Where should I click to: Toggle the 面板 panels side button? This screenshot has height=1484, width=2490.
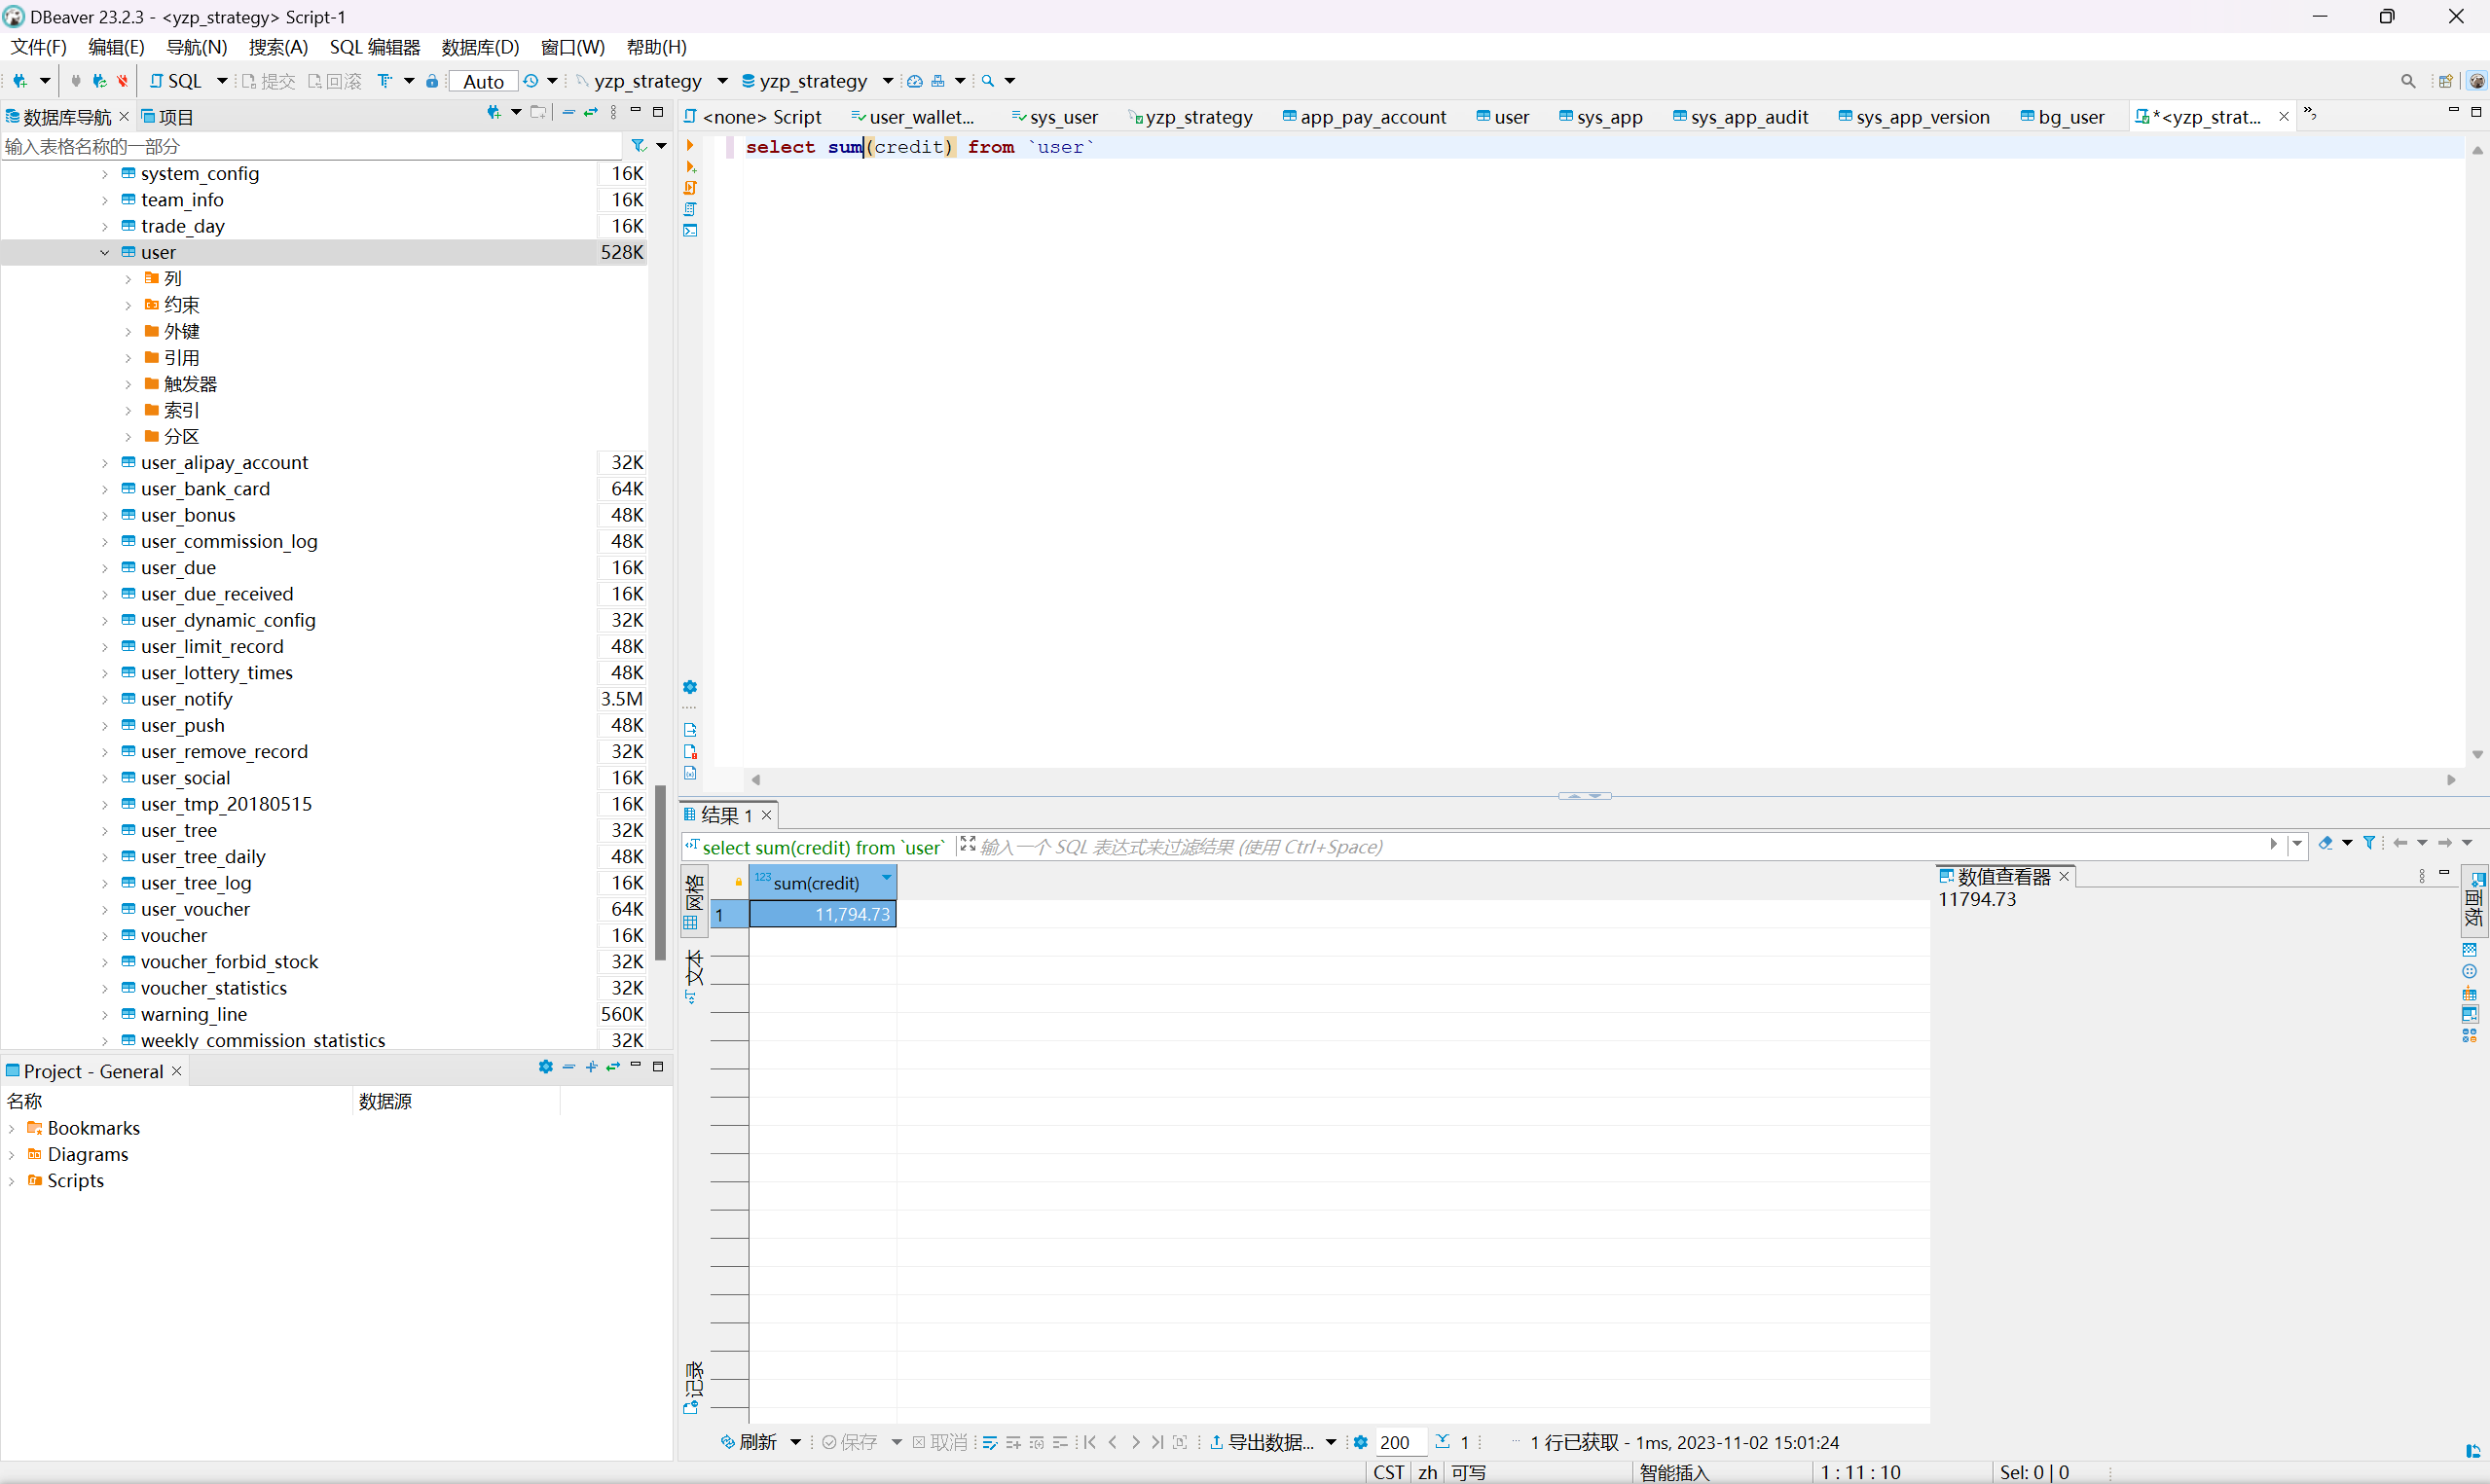click(2475, 900)
